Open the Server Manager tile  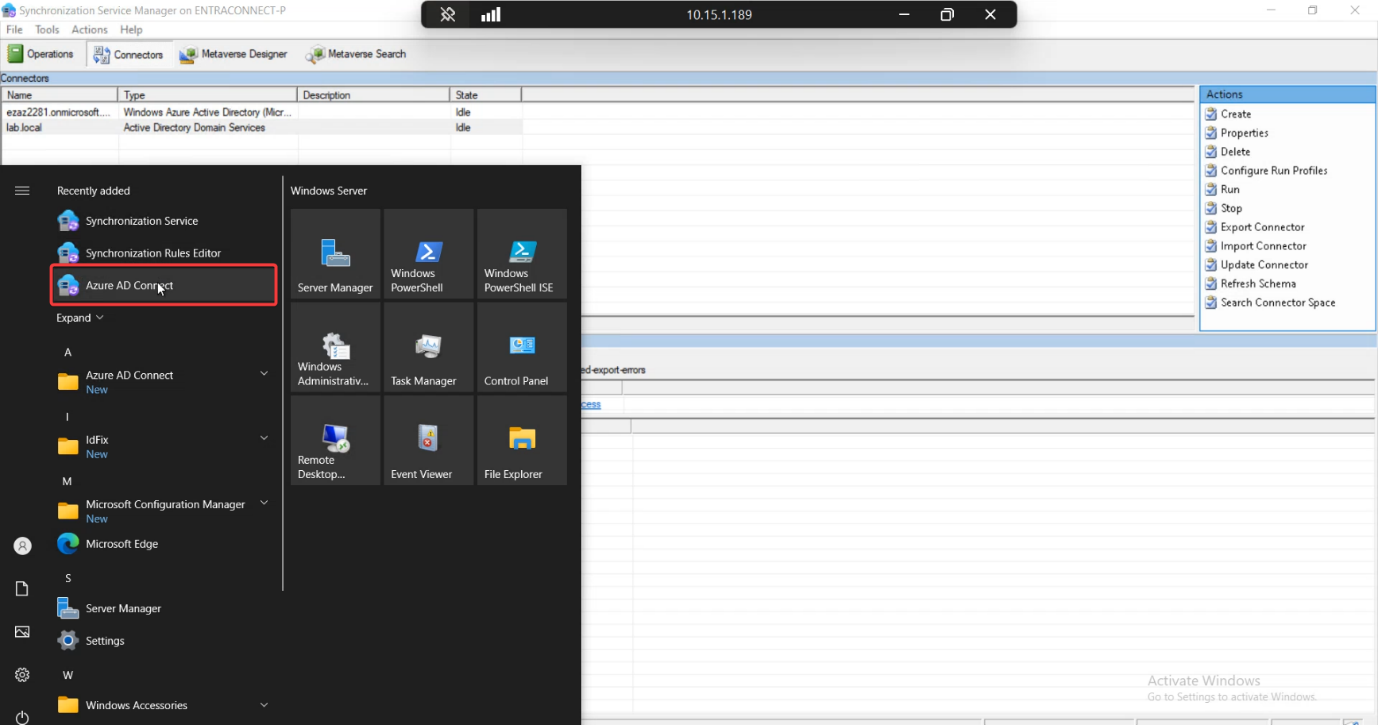coord(335,253)
